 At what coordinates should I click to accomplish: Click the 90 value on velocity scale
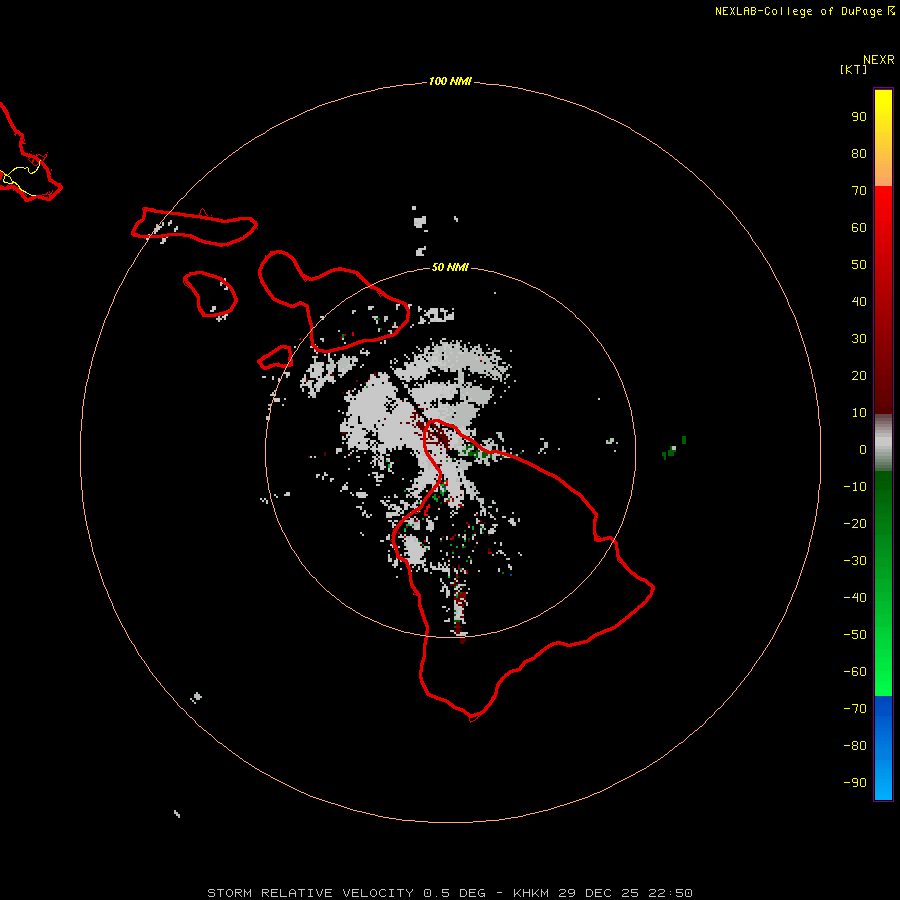859,117
